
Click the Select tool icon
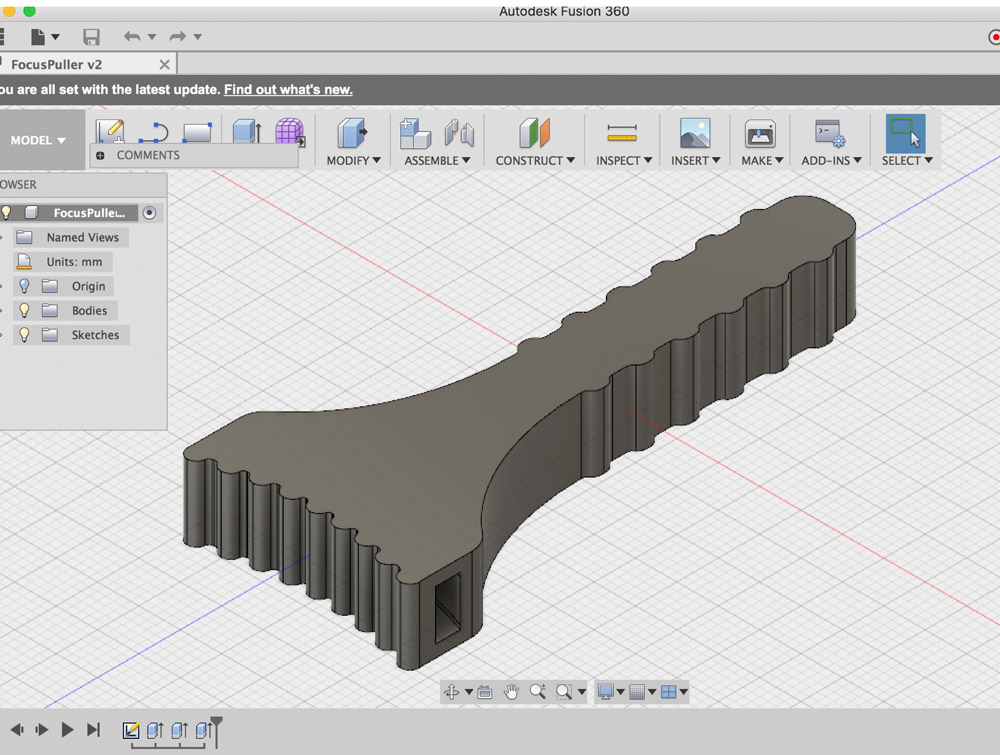point(906,133)
